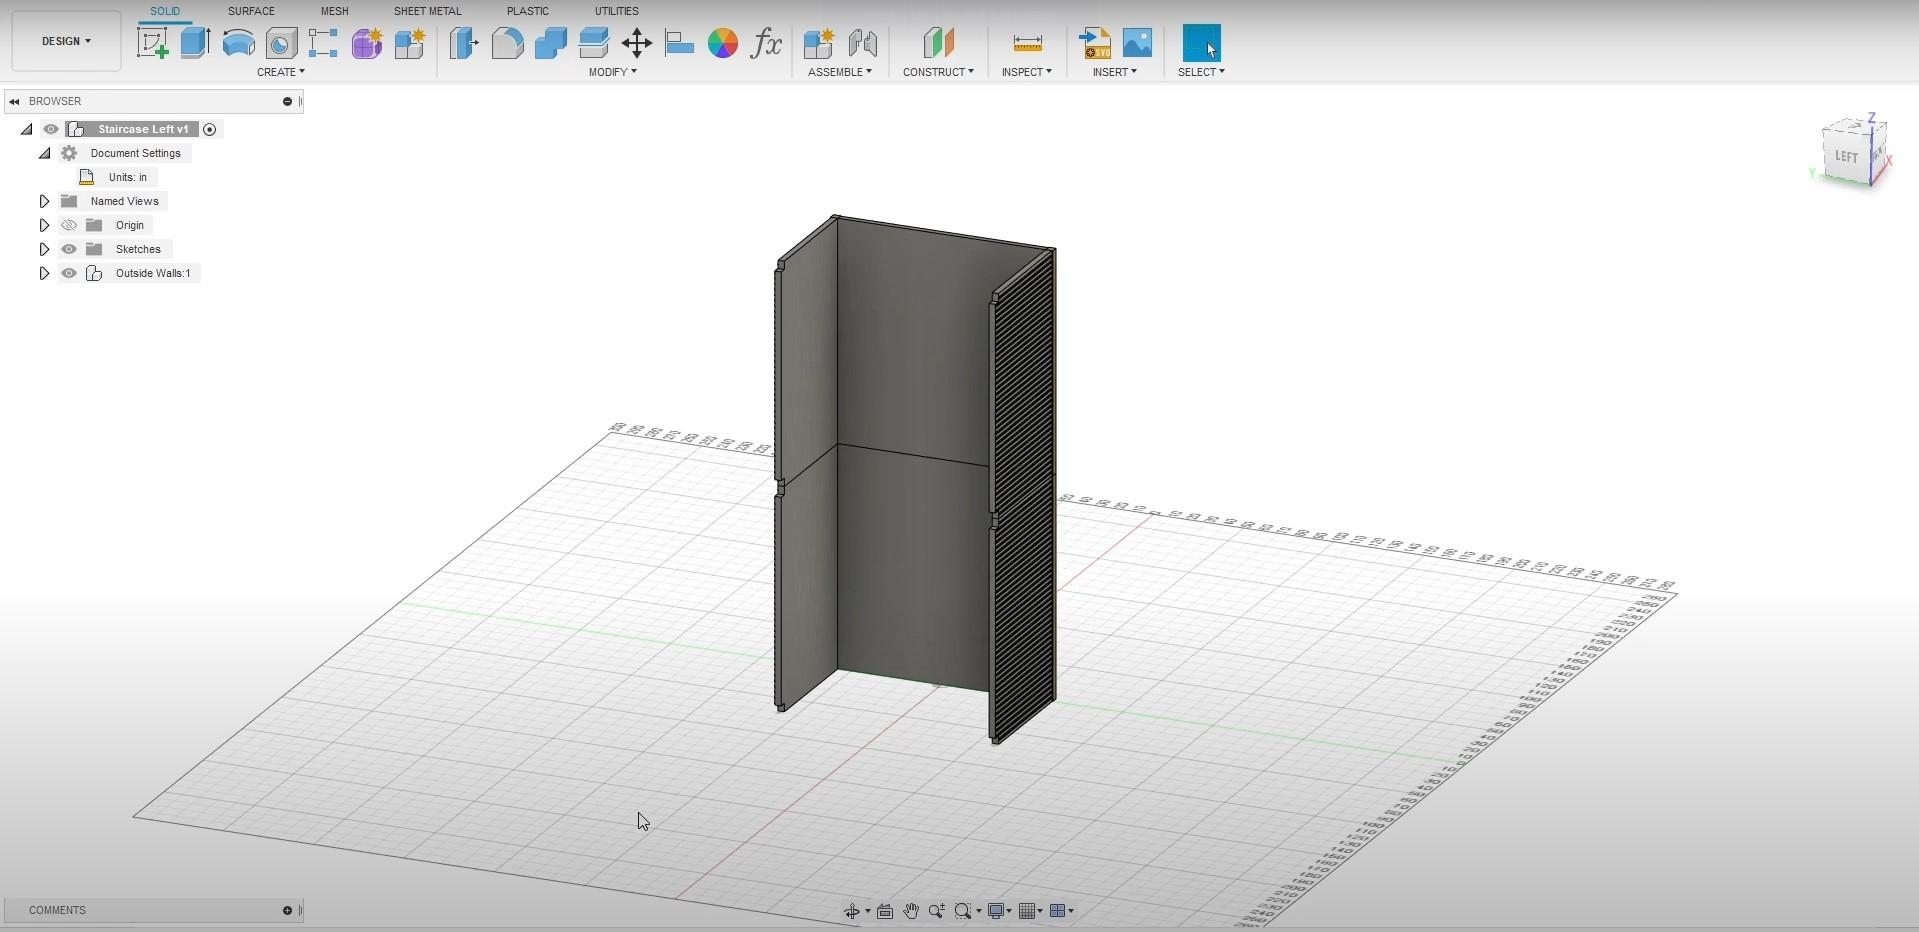1919x932 pixels.
Task: Switch to the UTILITIES tab
Action: click(616, 11)
